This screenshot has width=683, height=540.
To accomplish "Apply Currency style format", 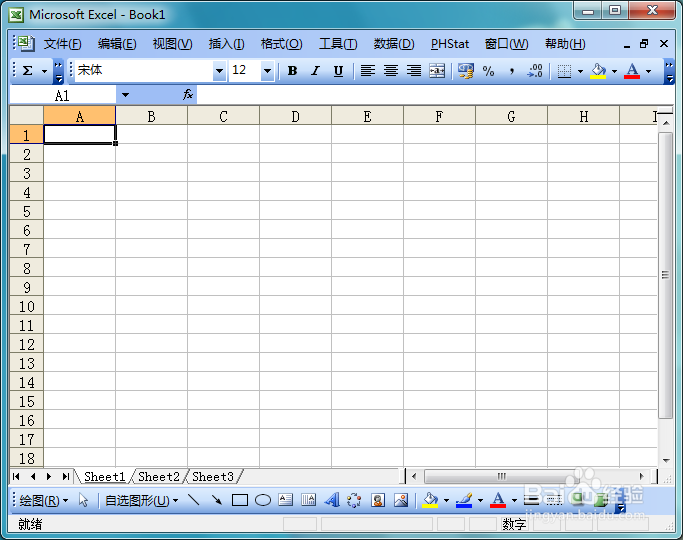I will 466,71.
